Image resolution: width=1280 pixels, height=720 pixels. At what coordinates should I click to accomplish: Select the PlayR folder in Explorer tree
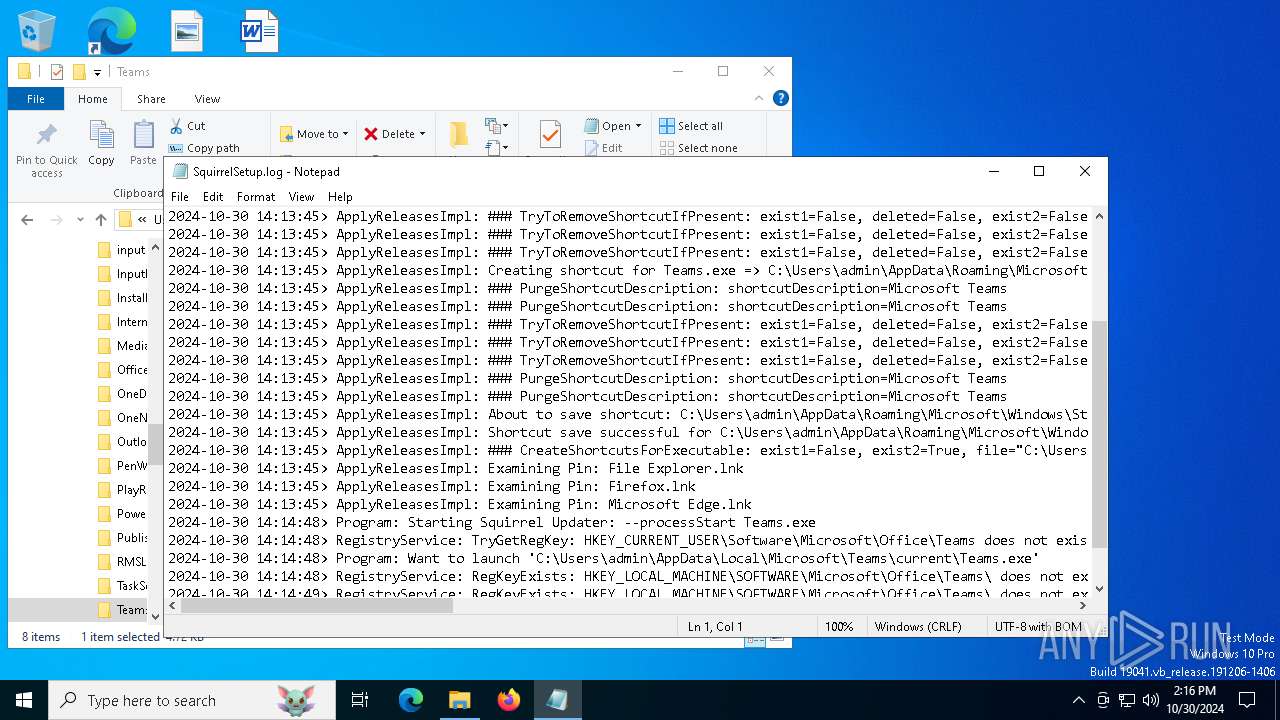coord(122,490)
